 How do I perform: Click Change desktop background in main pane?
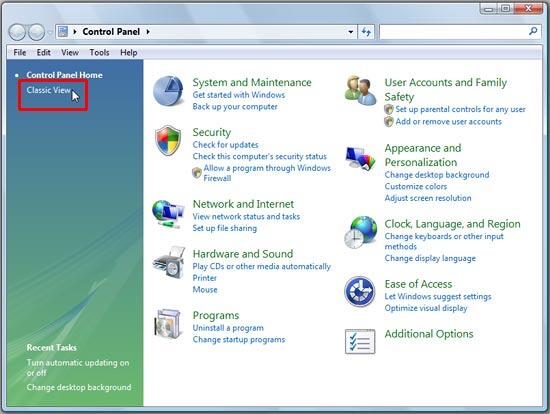(x=437, y=175)
